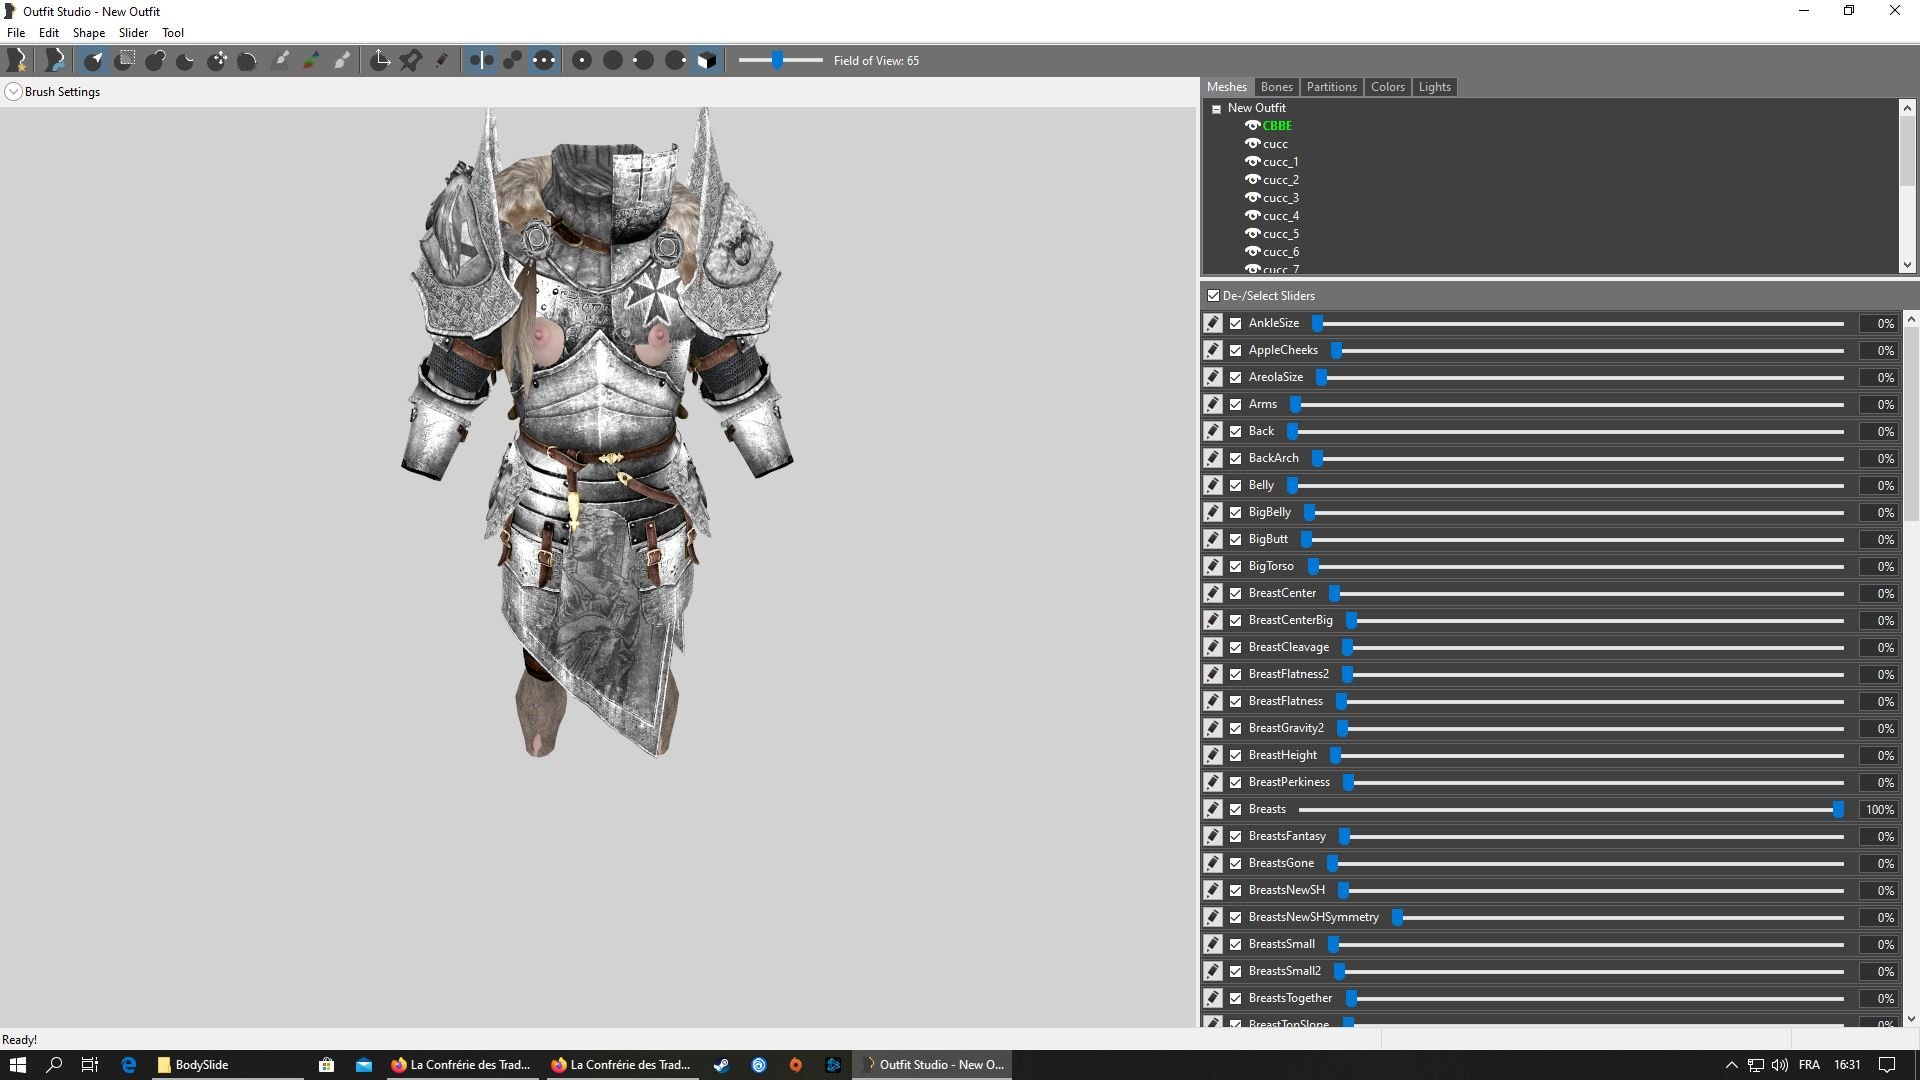Pick the Mask brush tool icon
Image resolution: width=1920 pixels, height=1080 pixels.
(x=125, y=61)
